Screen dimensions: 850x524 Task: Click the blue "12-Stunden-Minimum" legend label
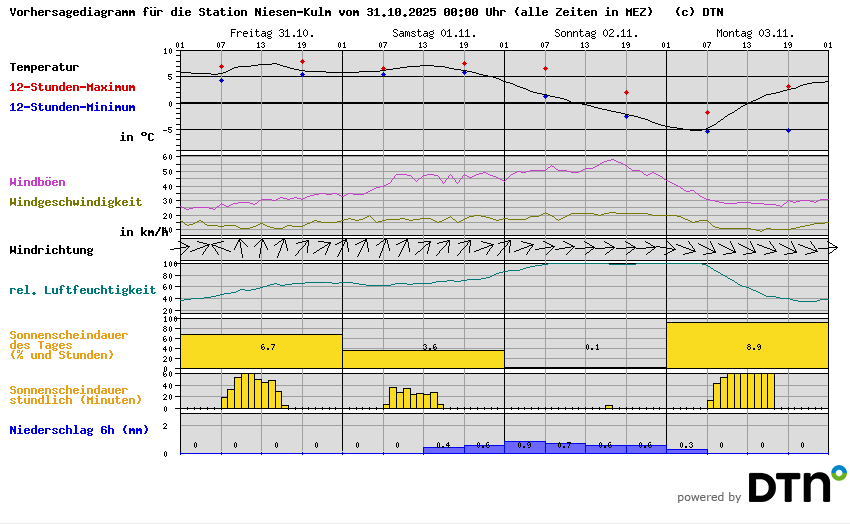[x=72, y=107]
